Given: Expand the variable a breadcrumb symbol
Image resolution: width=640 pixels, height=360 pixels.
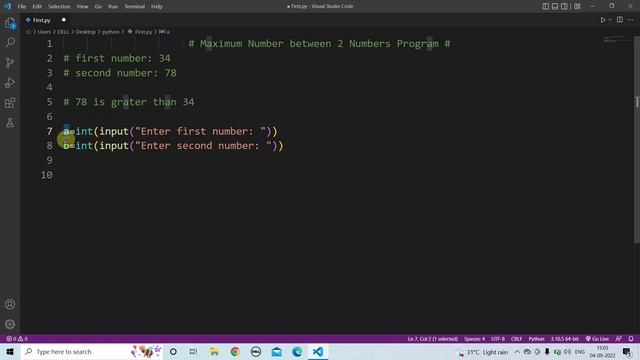Looking at the screenshot, I should 164,32.
